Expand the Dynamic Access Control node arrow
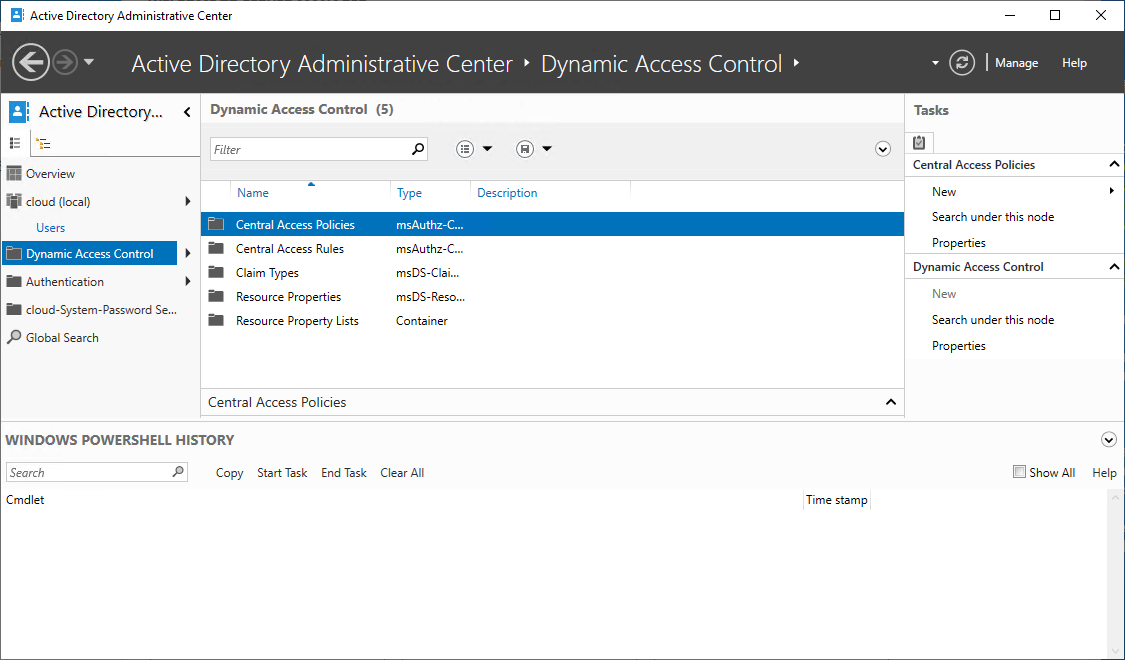The width and height of the screenshot is (1125, 660). click(x=188, y=253)
